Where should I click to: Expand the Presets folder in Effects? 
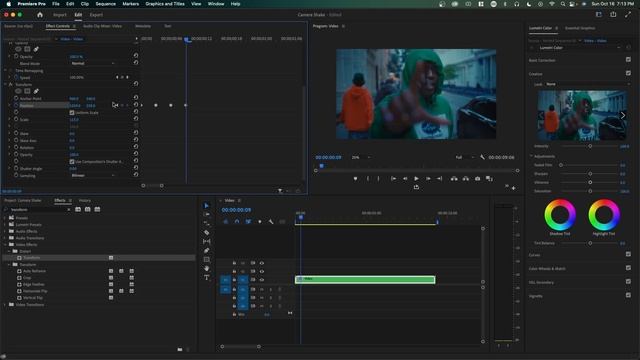(5, 218)
